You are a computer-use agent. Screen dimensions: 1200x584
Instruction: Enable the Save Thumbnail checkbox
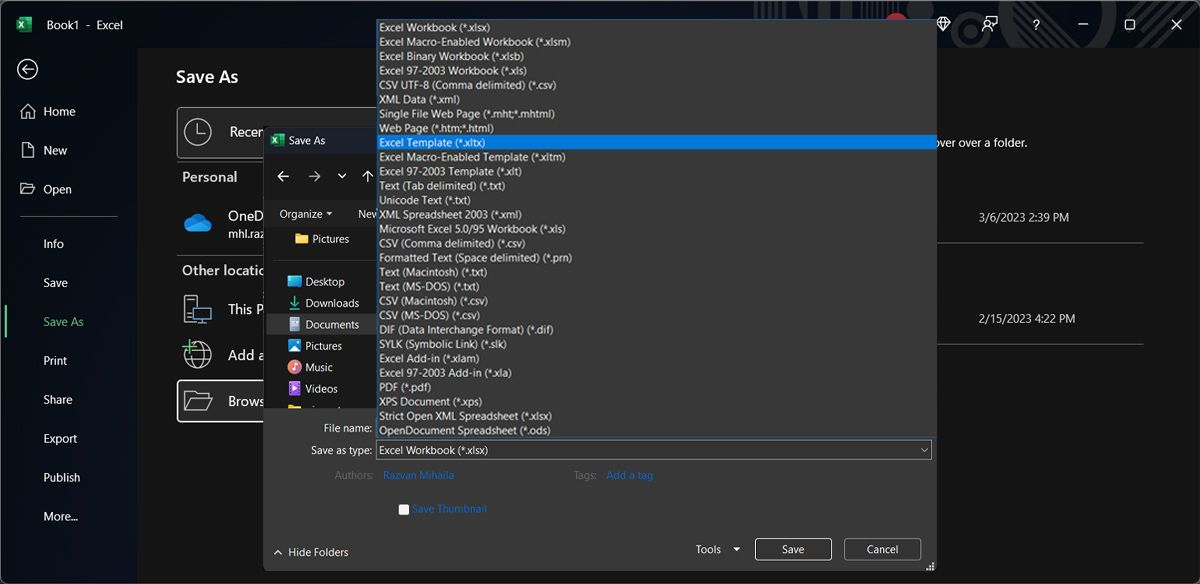click(404, 509)
